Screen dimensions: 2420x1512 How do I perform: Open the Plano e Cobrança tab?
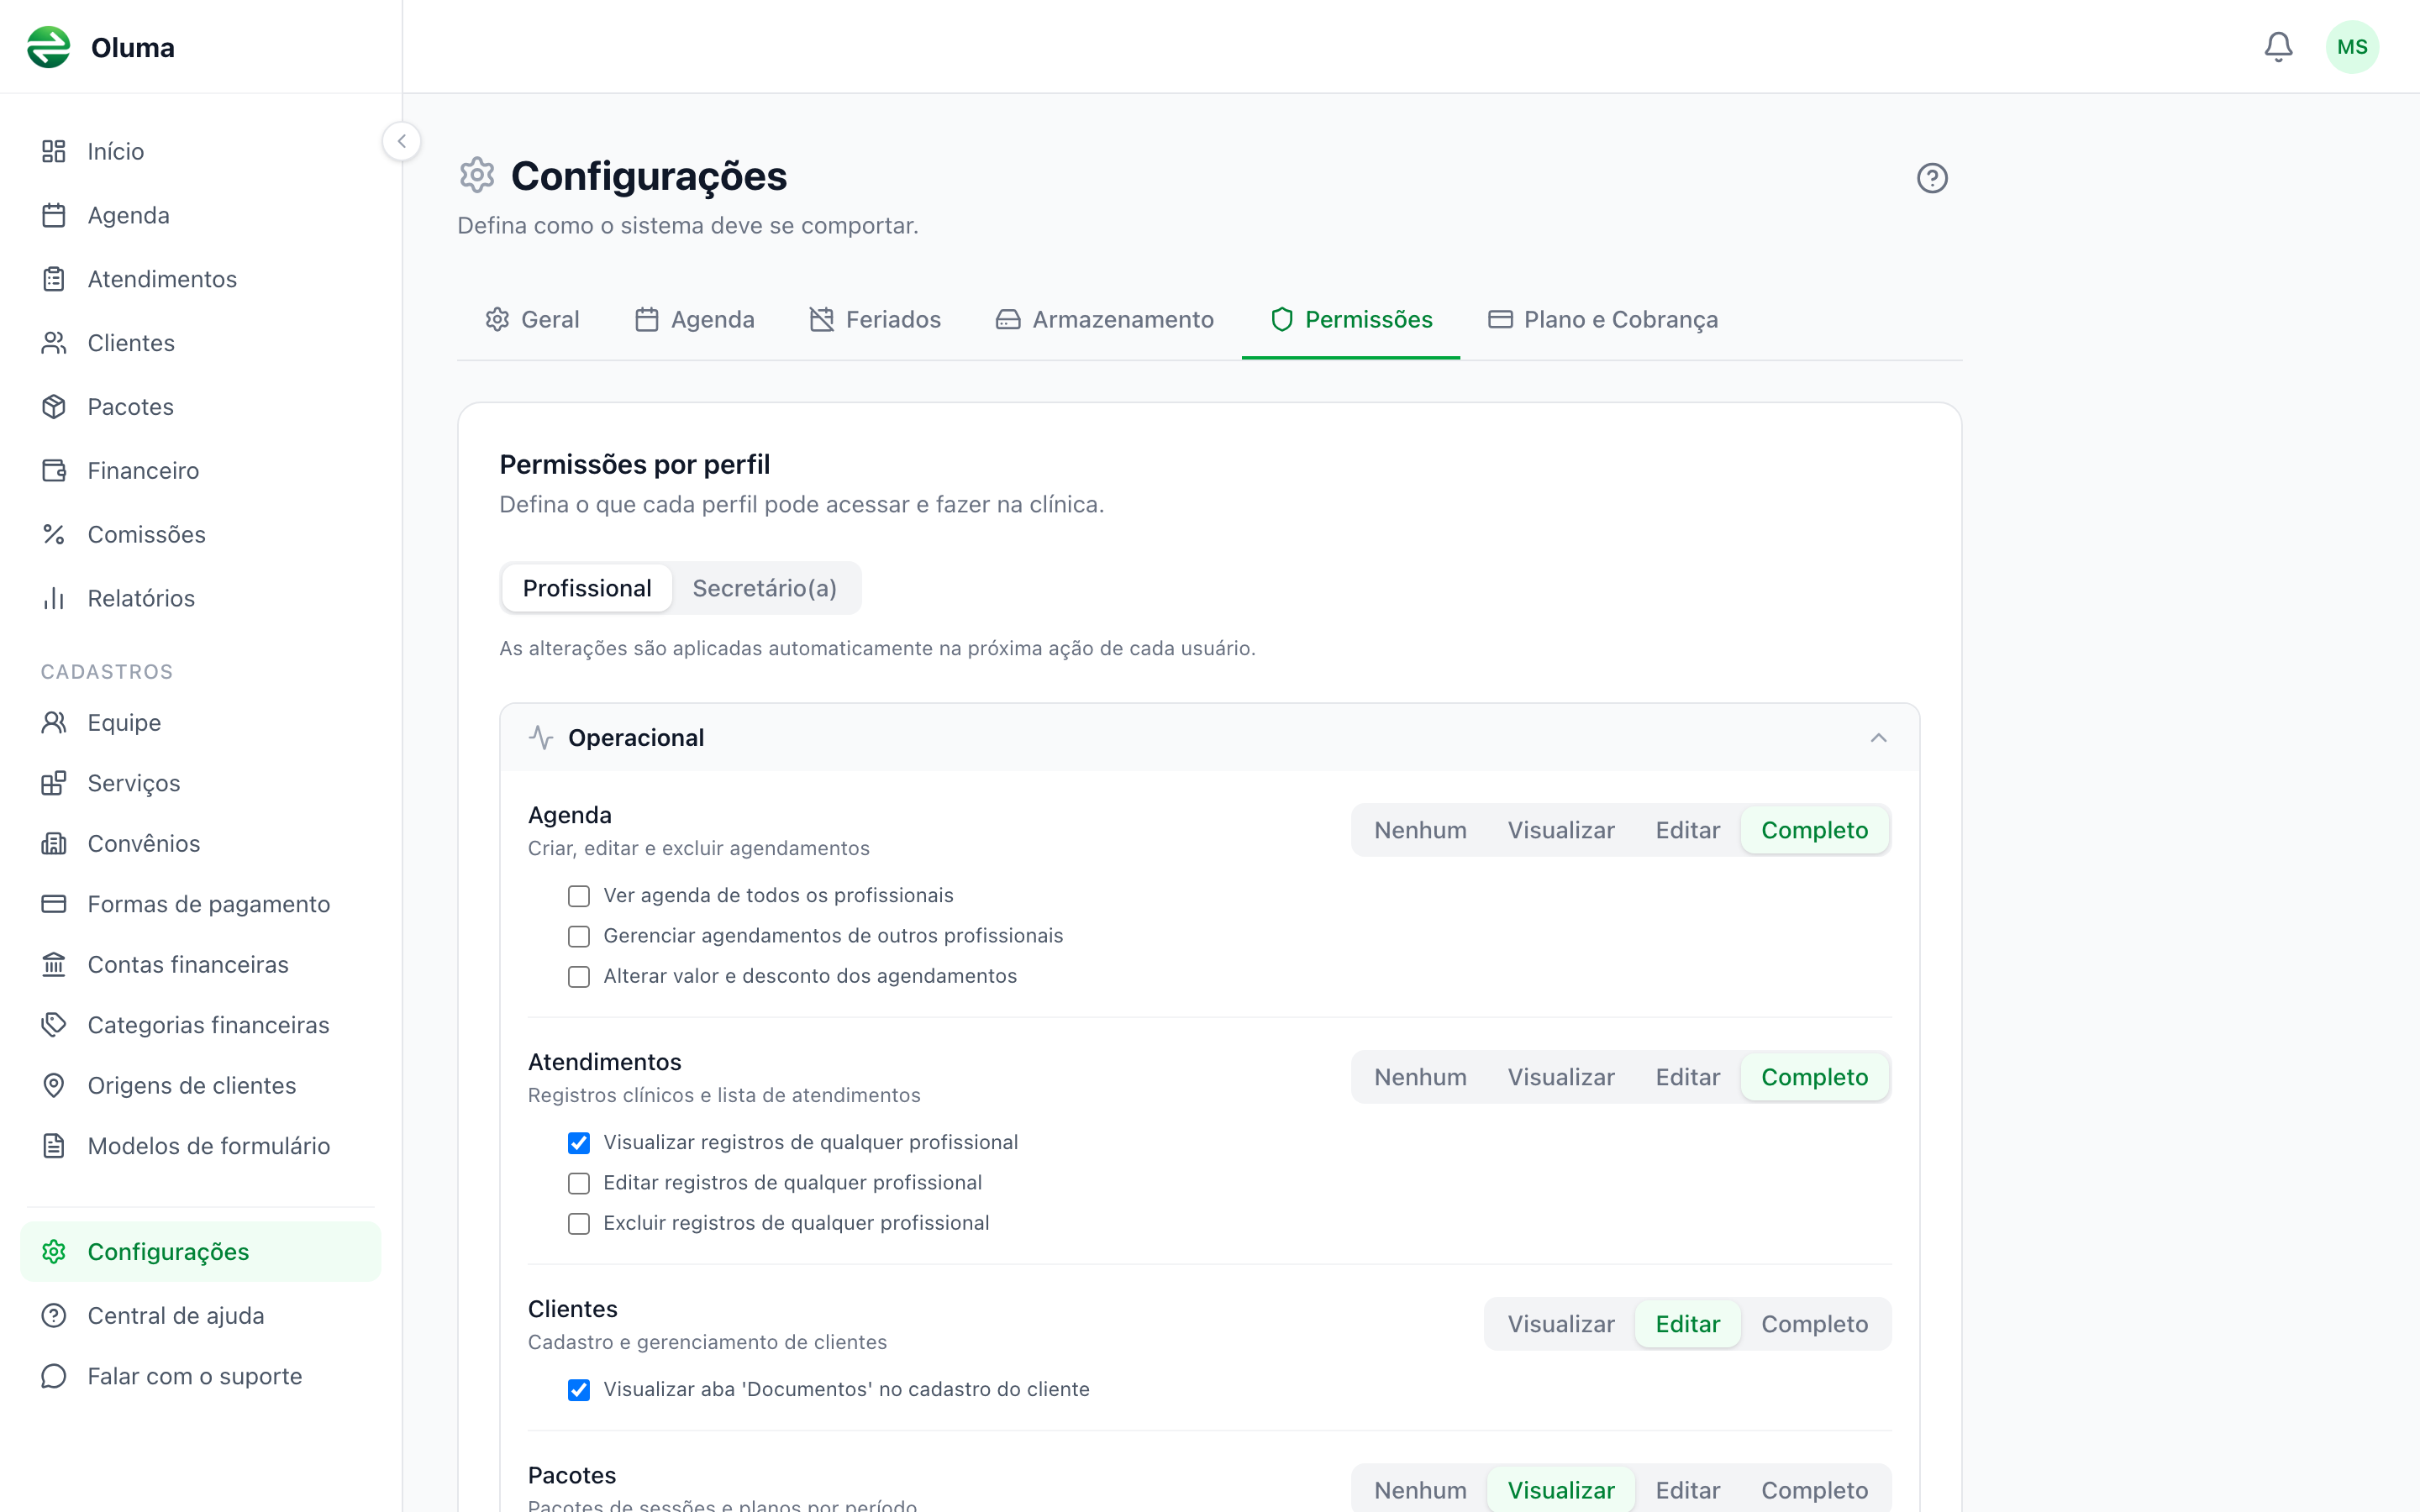[x=1603, y=319]
